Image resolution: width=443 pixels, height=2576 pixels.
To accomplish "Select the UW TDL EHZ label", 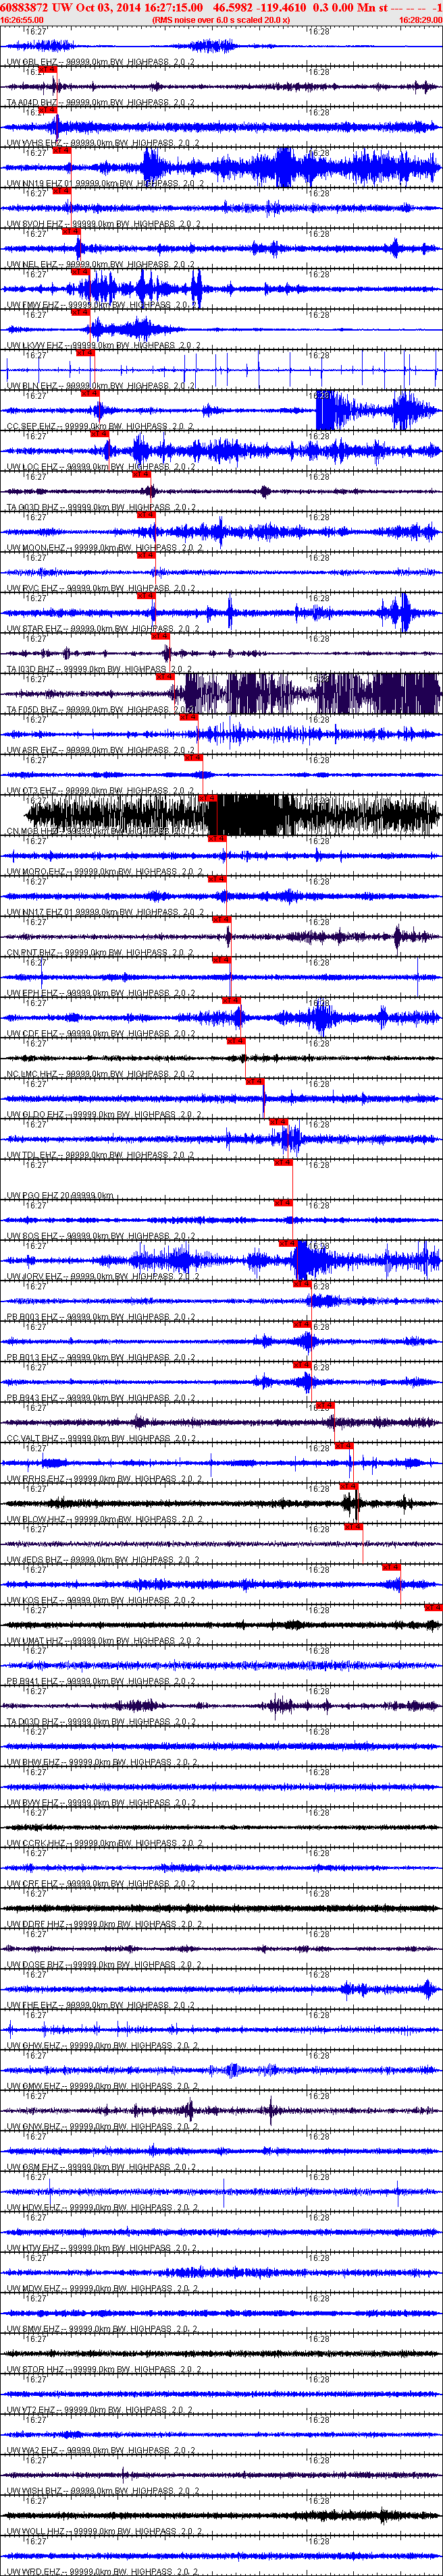I will 101,1155.
